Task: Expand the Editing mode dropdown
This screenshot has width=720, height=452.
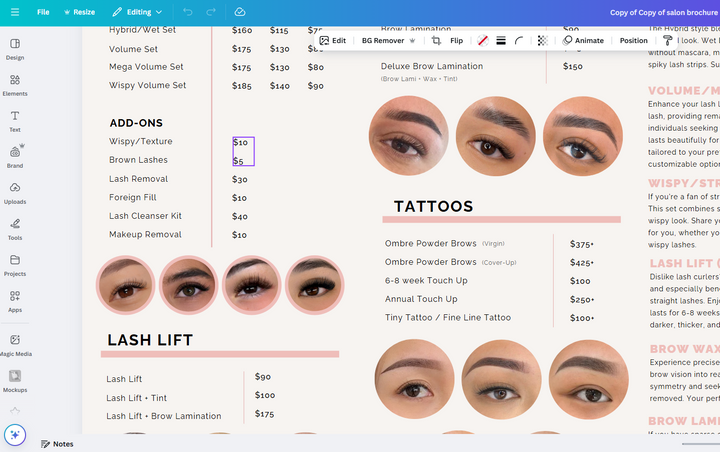Action: tap(137, 12)
